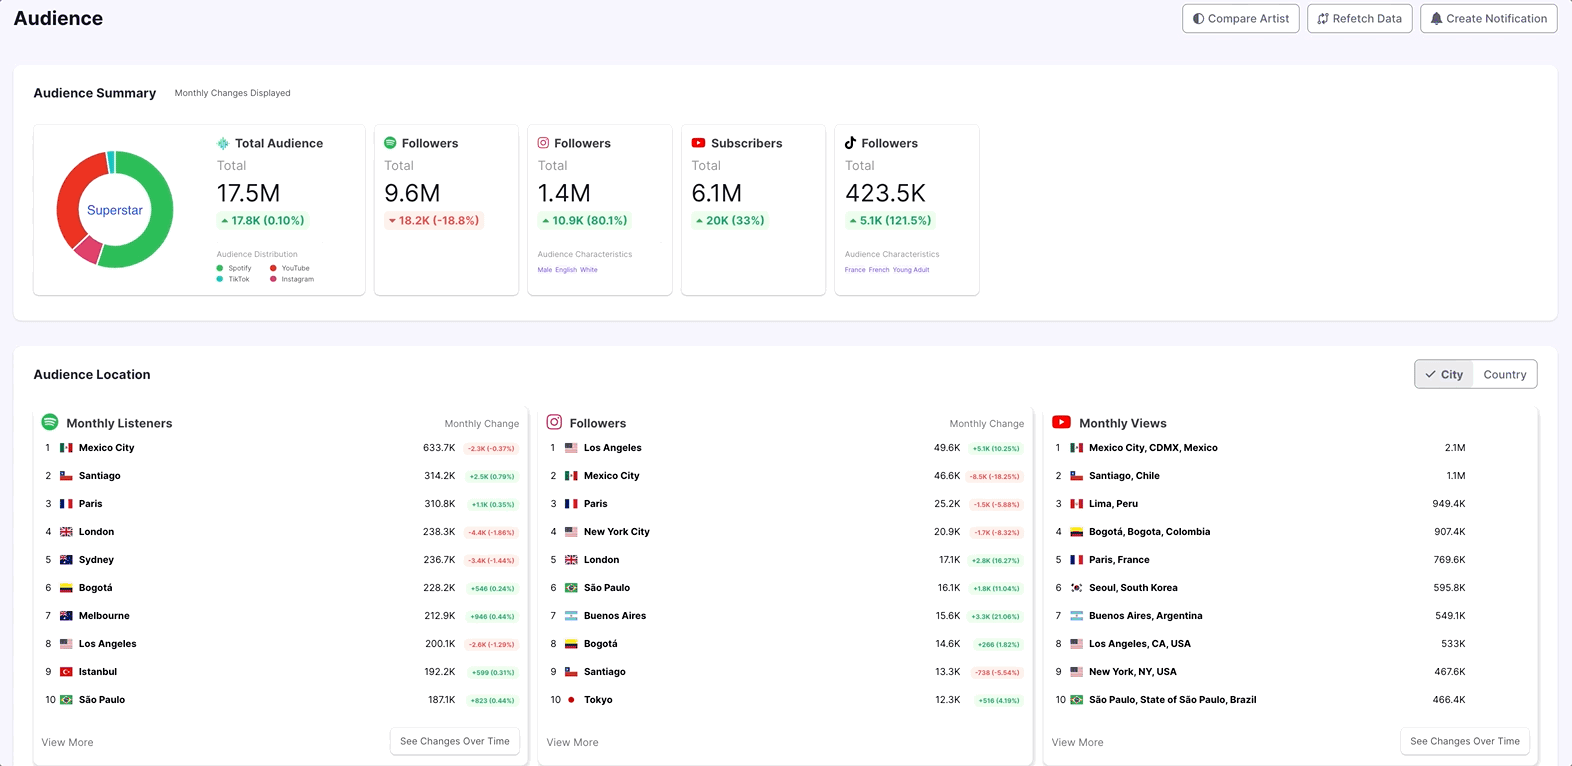Viewport: 1572px width, 766px height.
Task: Click the Instagram icon in Audience Location
Action: (x=554, y=423)
